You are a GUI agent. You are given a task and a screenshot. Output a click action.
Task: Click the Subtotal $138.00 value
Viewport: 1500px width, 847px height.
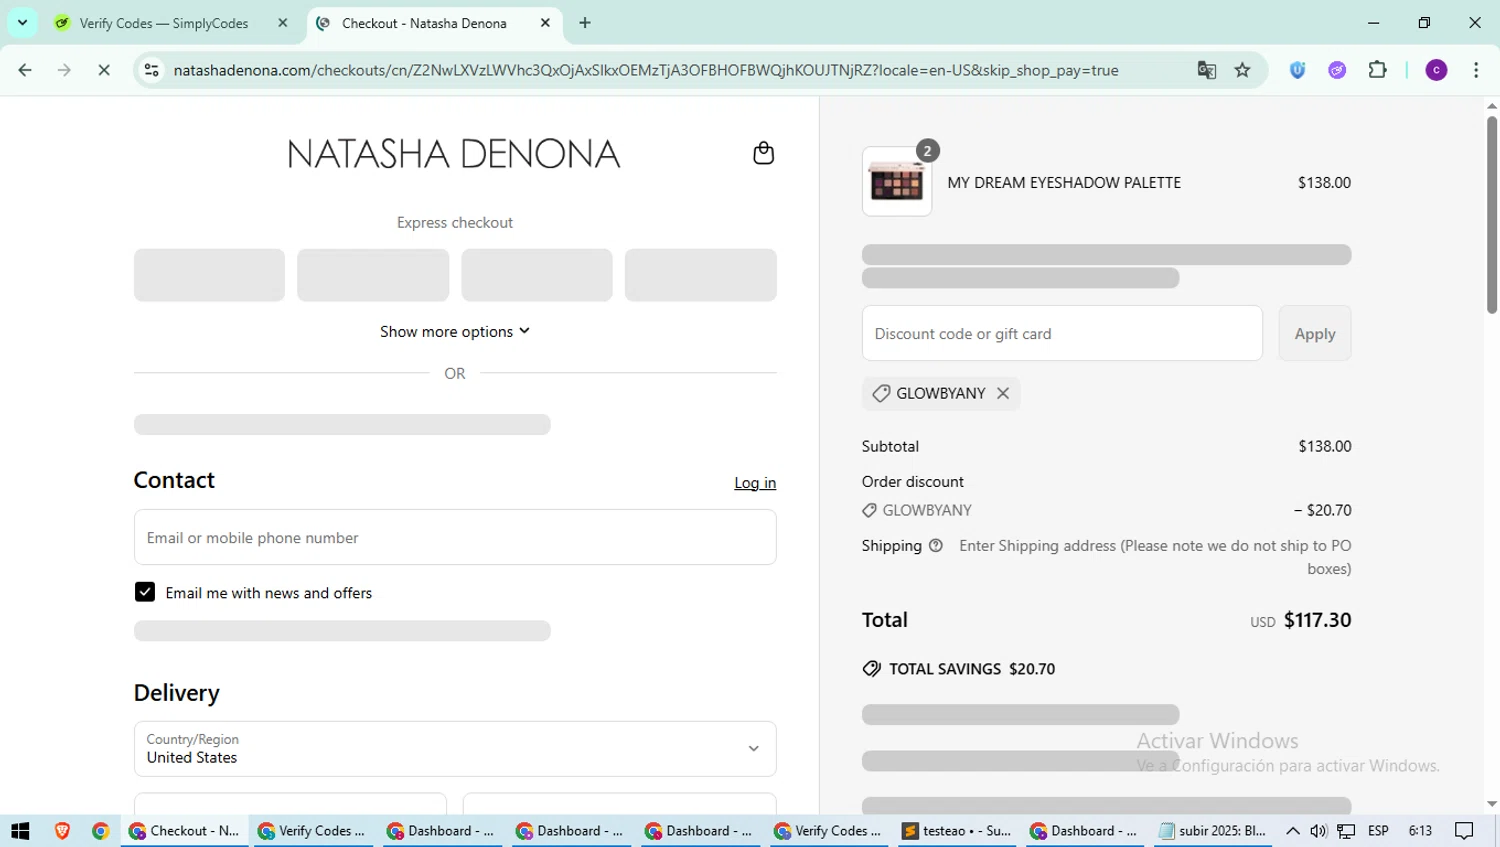point(1325,446)
